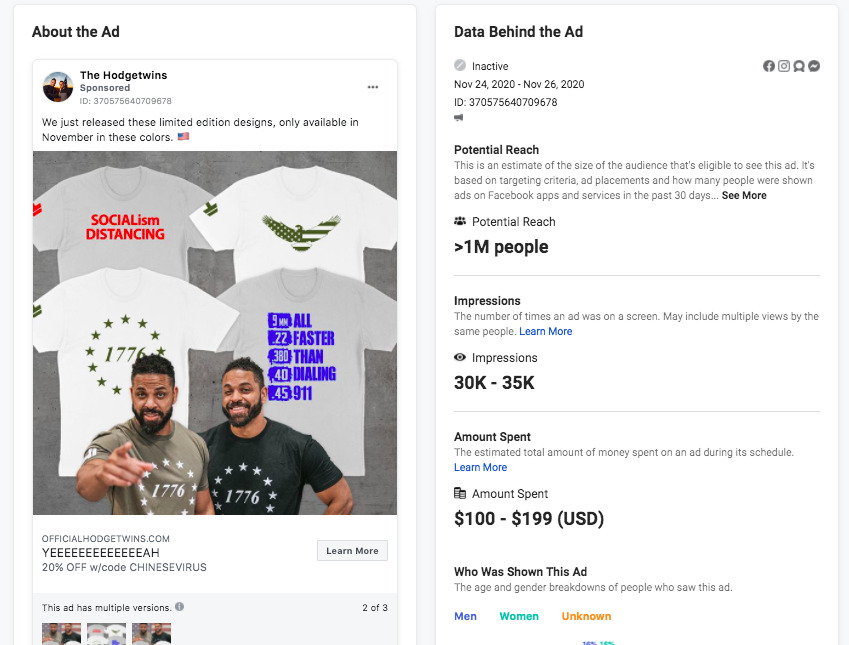Click the eye icon beside Impressions
Screen dimensions: 849x645
coord(460,357)
